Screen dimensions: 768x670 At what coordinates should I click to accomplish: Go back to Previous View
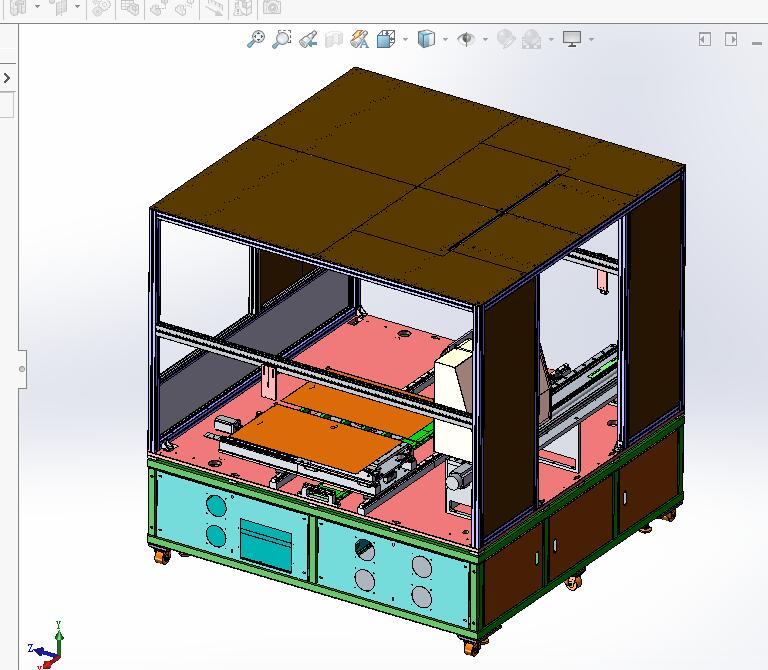308,39
